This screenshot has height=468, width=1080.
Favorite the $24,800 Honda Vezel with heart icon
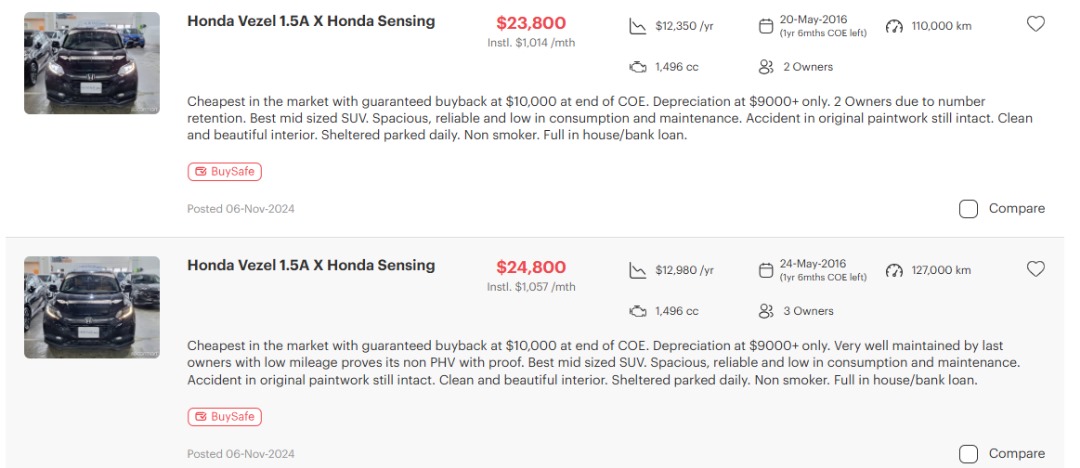[1036, 269]
